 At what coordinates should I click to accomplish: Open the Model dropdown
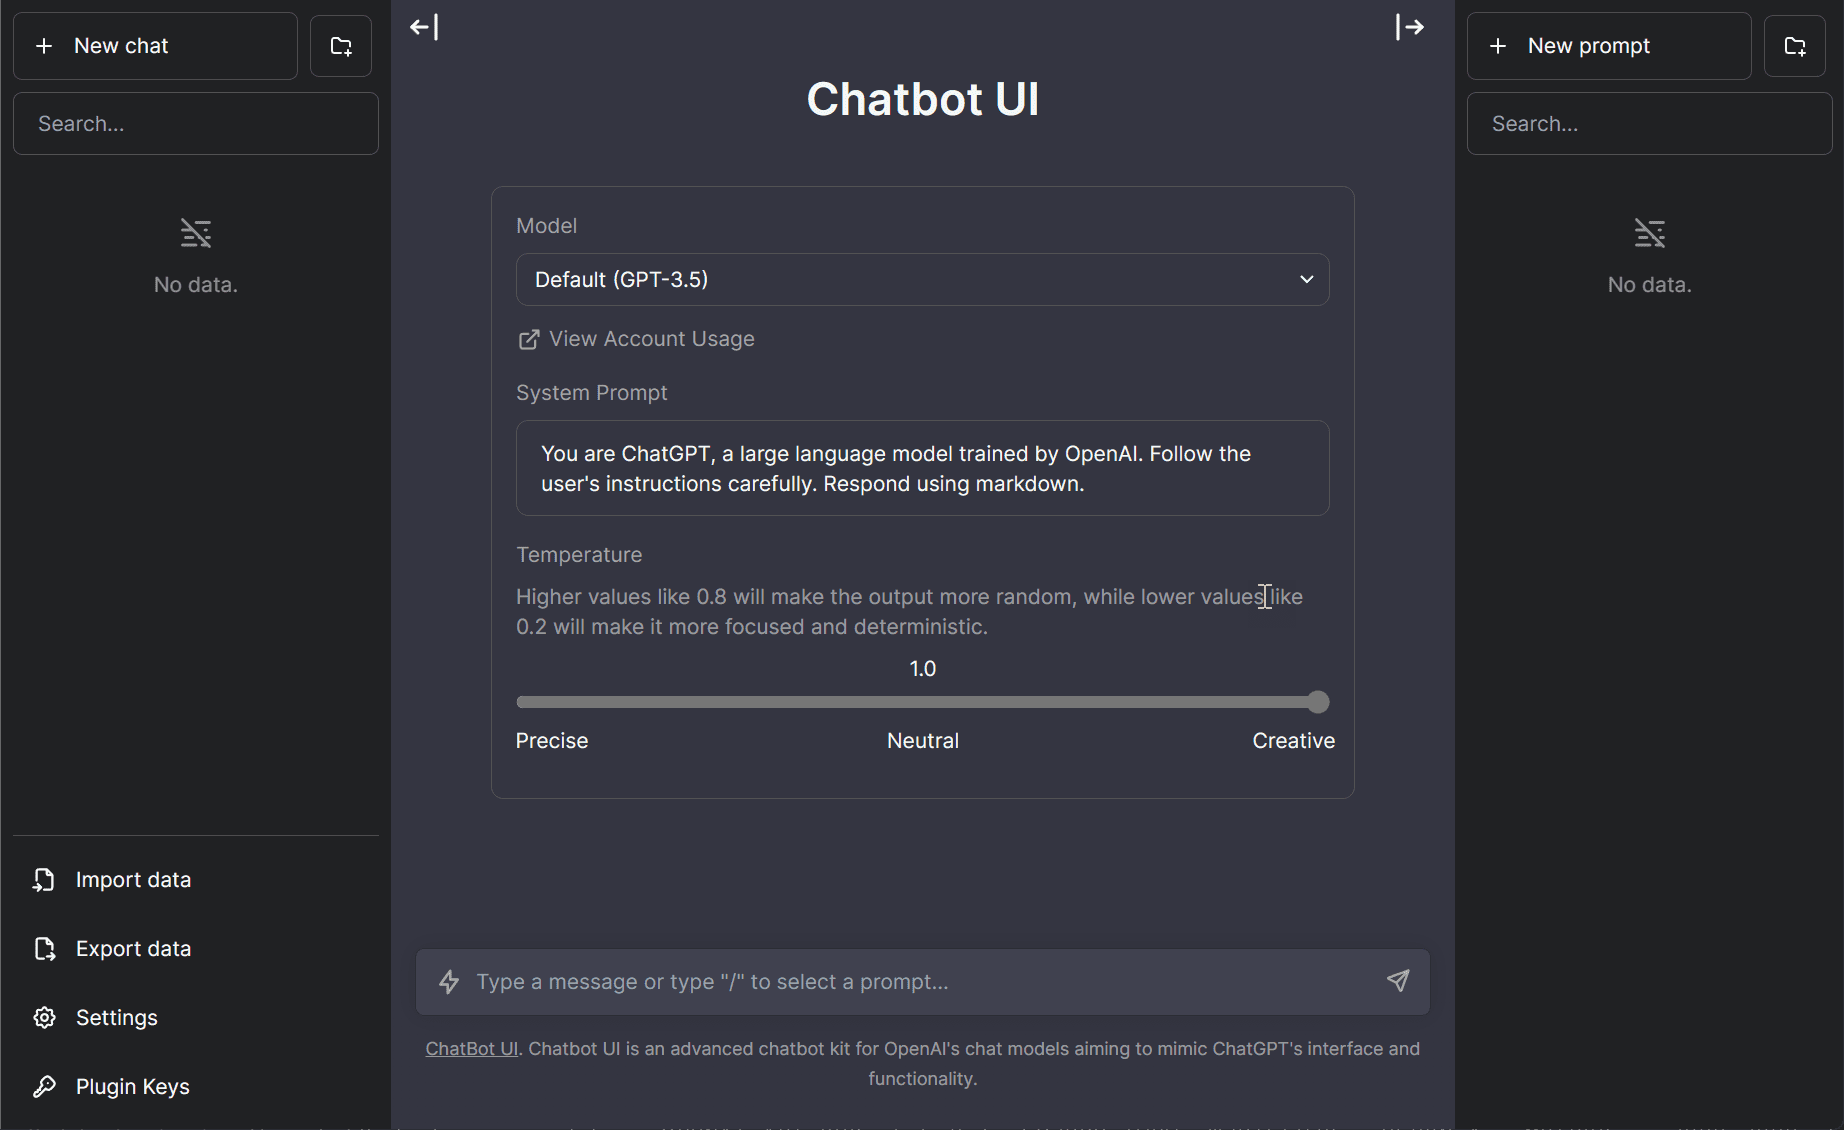pyautogui.click(x=922, y=280)
